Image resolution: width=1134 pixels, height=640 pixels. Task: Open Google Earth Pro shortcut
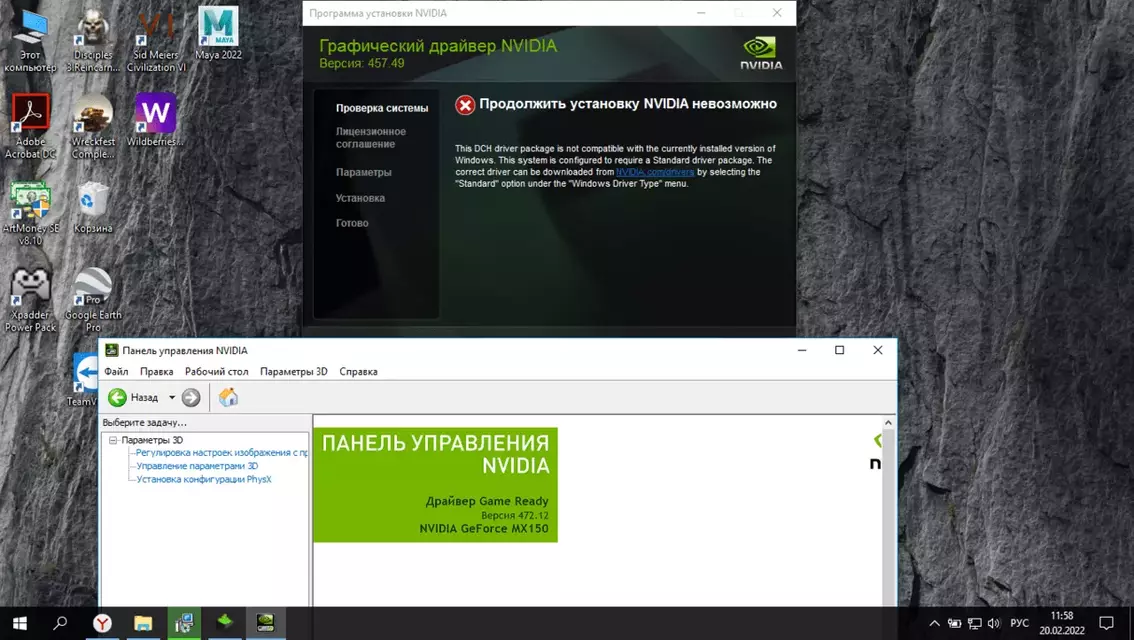pos(93,300)
